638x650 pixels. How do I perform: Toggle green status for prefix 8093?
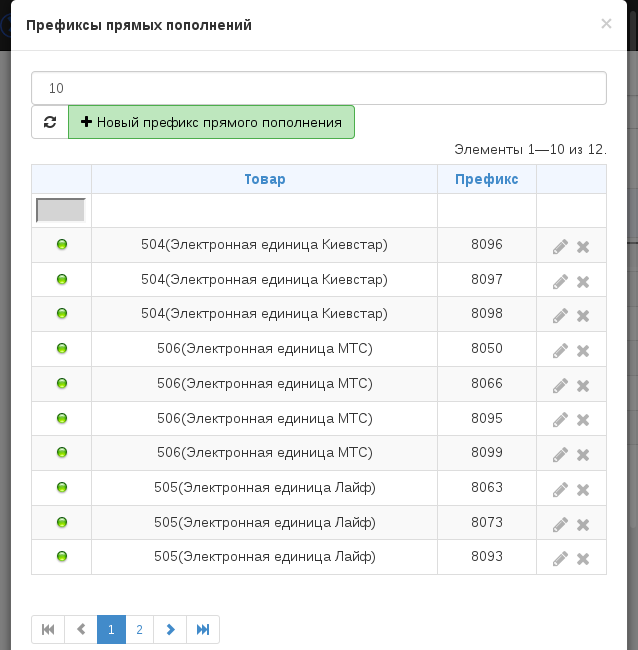pos(62,556)
